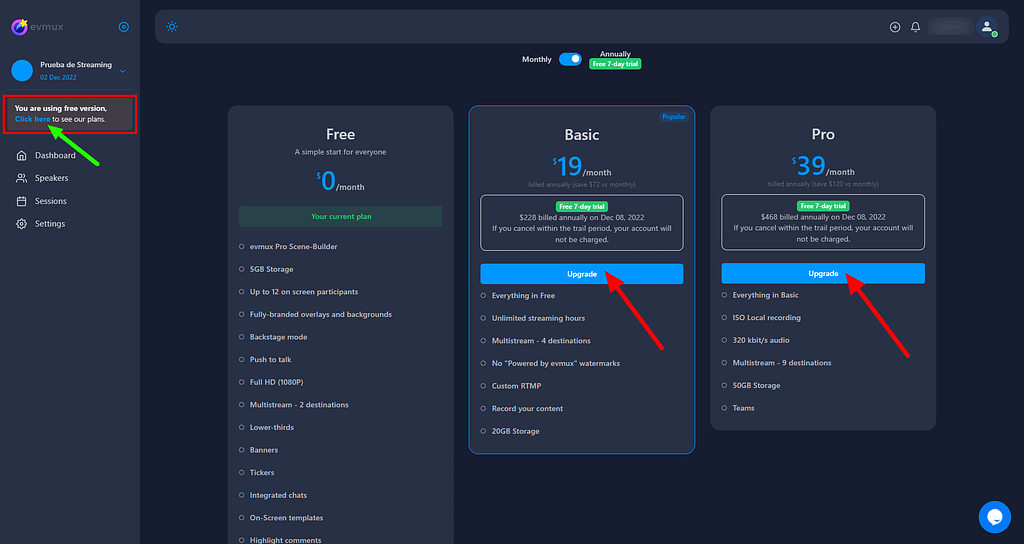Click 'Everything in Free' feature
The image size is (1024, 544).
click(x=523, y=296)
